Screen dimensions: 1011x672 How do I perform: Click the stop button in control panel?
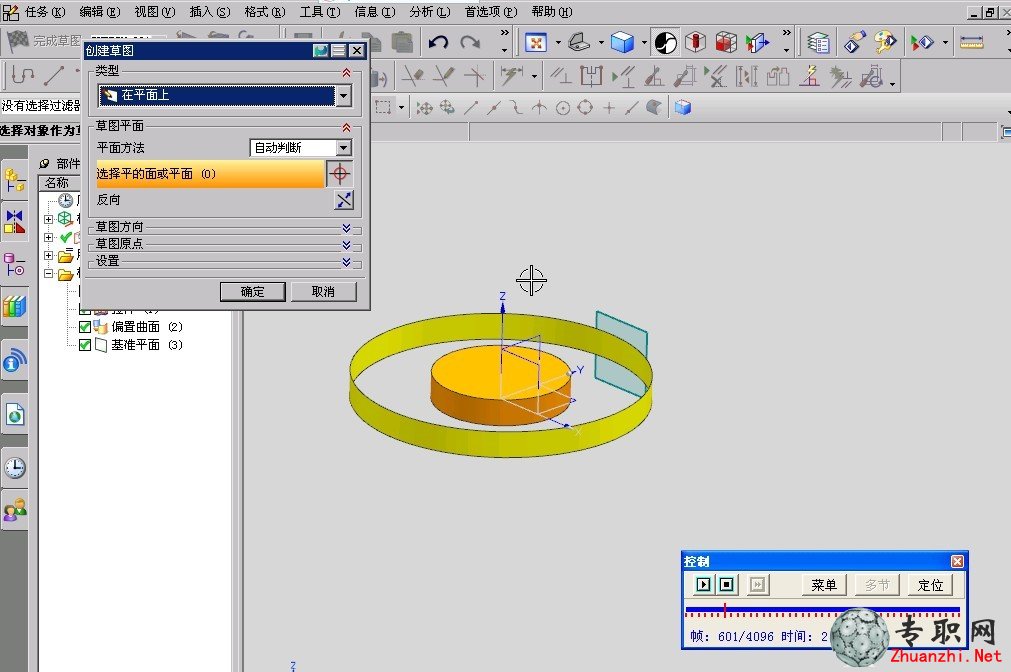727,584
